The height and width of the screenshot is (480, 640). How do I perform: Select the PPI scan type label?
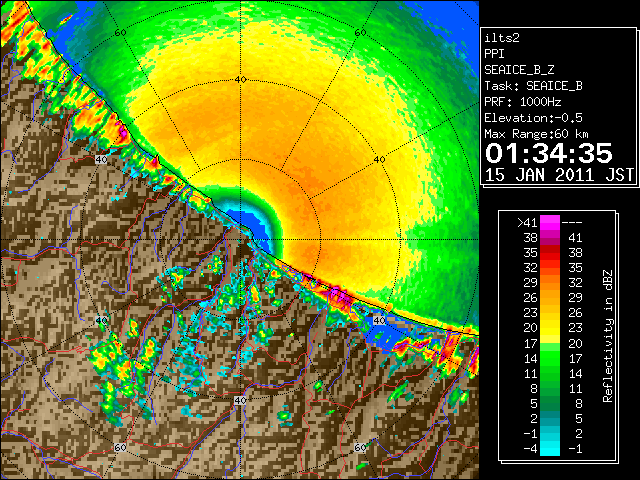[x=494, y=54]
